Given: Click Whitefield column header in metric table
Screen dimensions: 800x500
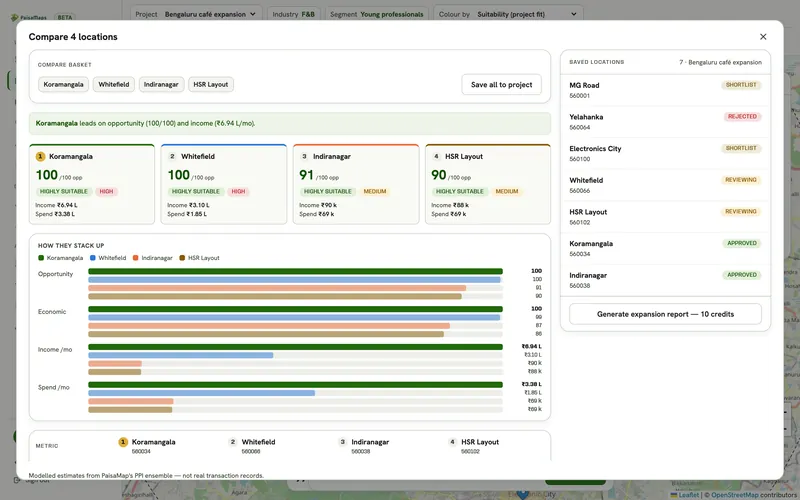Looking at the screenshot, I should (252, 446).
